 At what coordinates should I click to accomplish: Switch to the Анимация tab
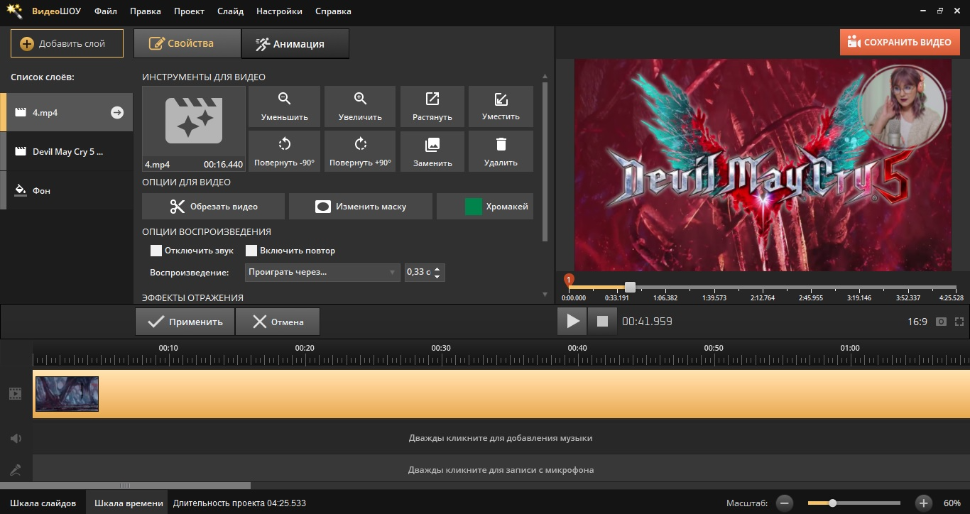(295, 44)
